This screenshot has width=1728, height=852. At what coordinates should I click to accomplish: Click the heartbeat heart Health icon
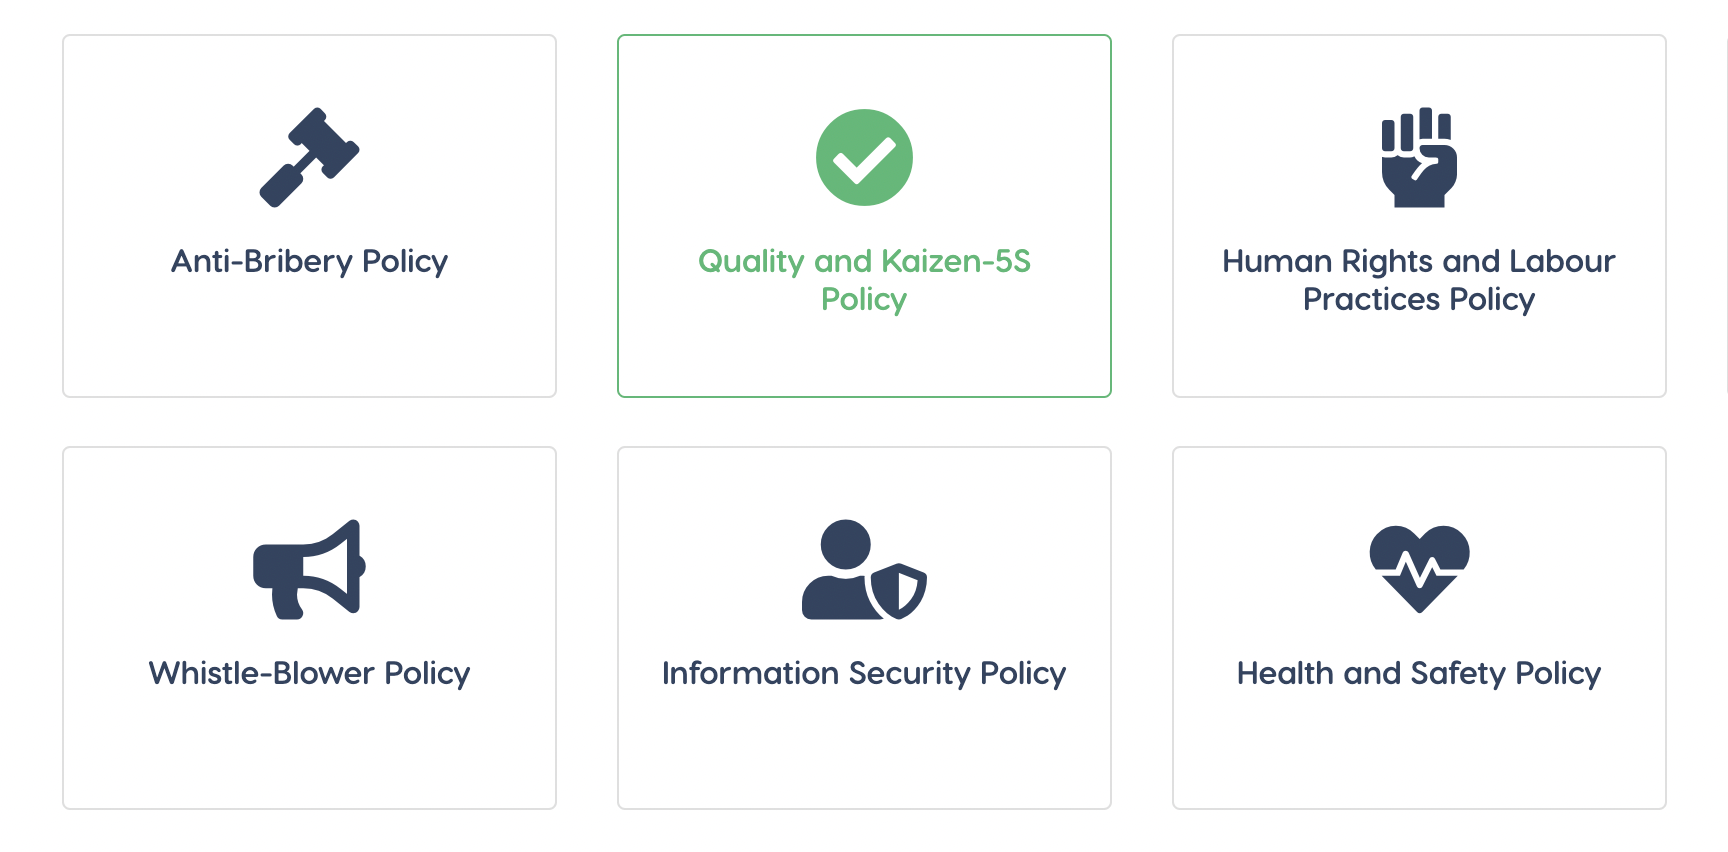coord(1419,568)
